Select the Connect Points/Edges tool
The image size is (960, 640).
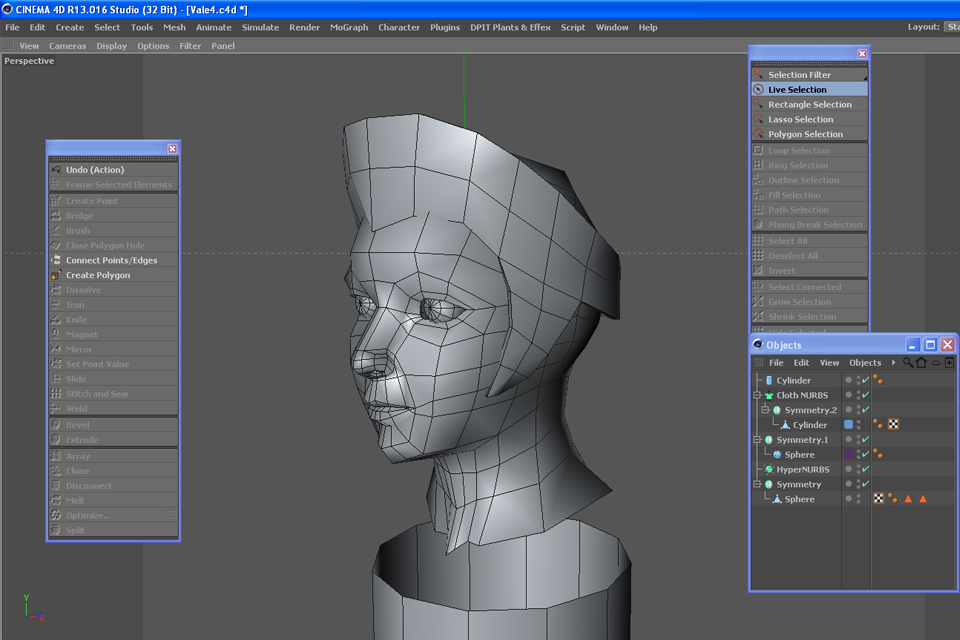click(111, 260)
